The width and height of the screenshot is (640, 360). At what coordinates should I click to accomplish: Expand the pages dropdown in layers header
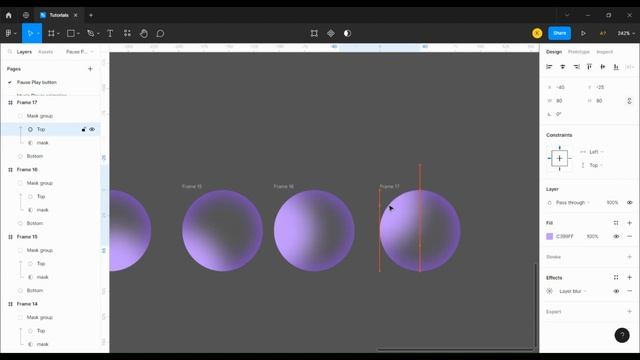80,52
